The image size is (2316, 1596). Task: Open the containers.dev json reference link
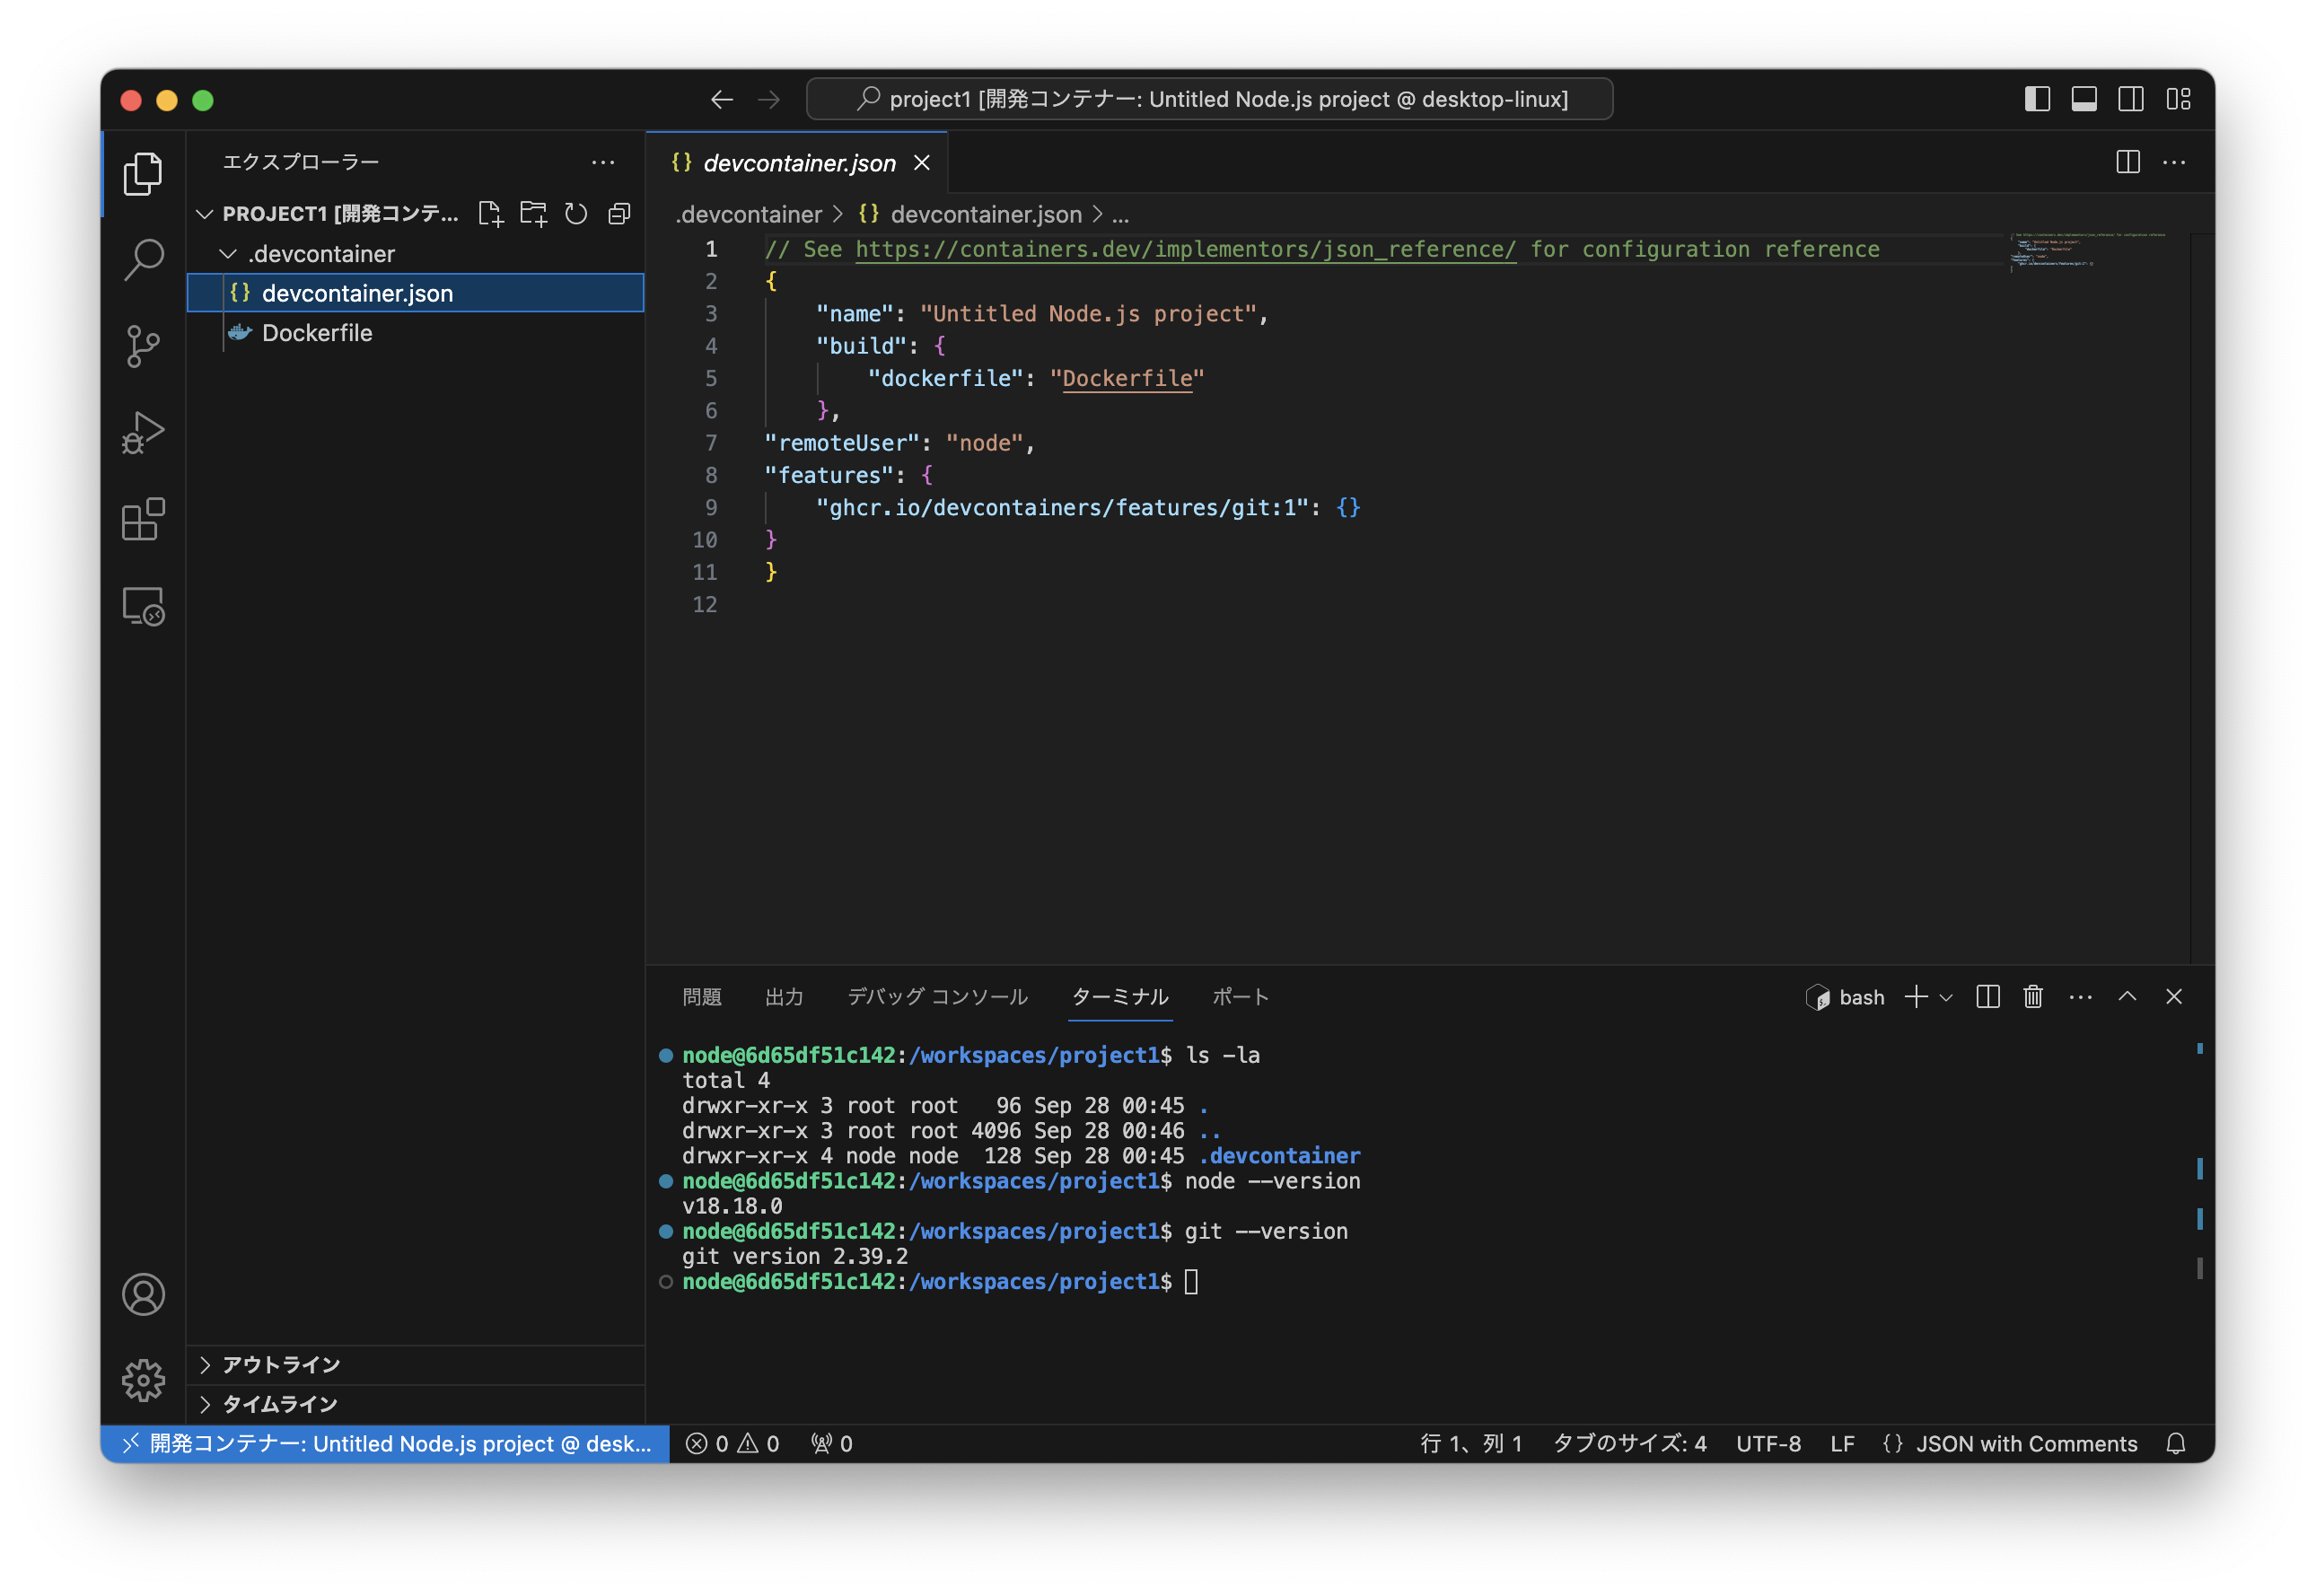(x=1185, y=249)
